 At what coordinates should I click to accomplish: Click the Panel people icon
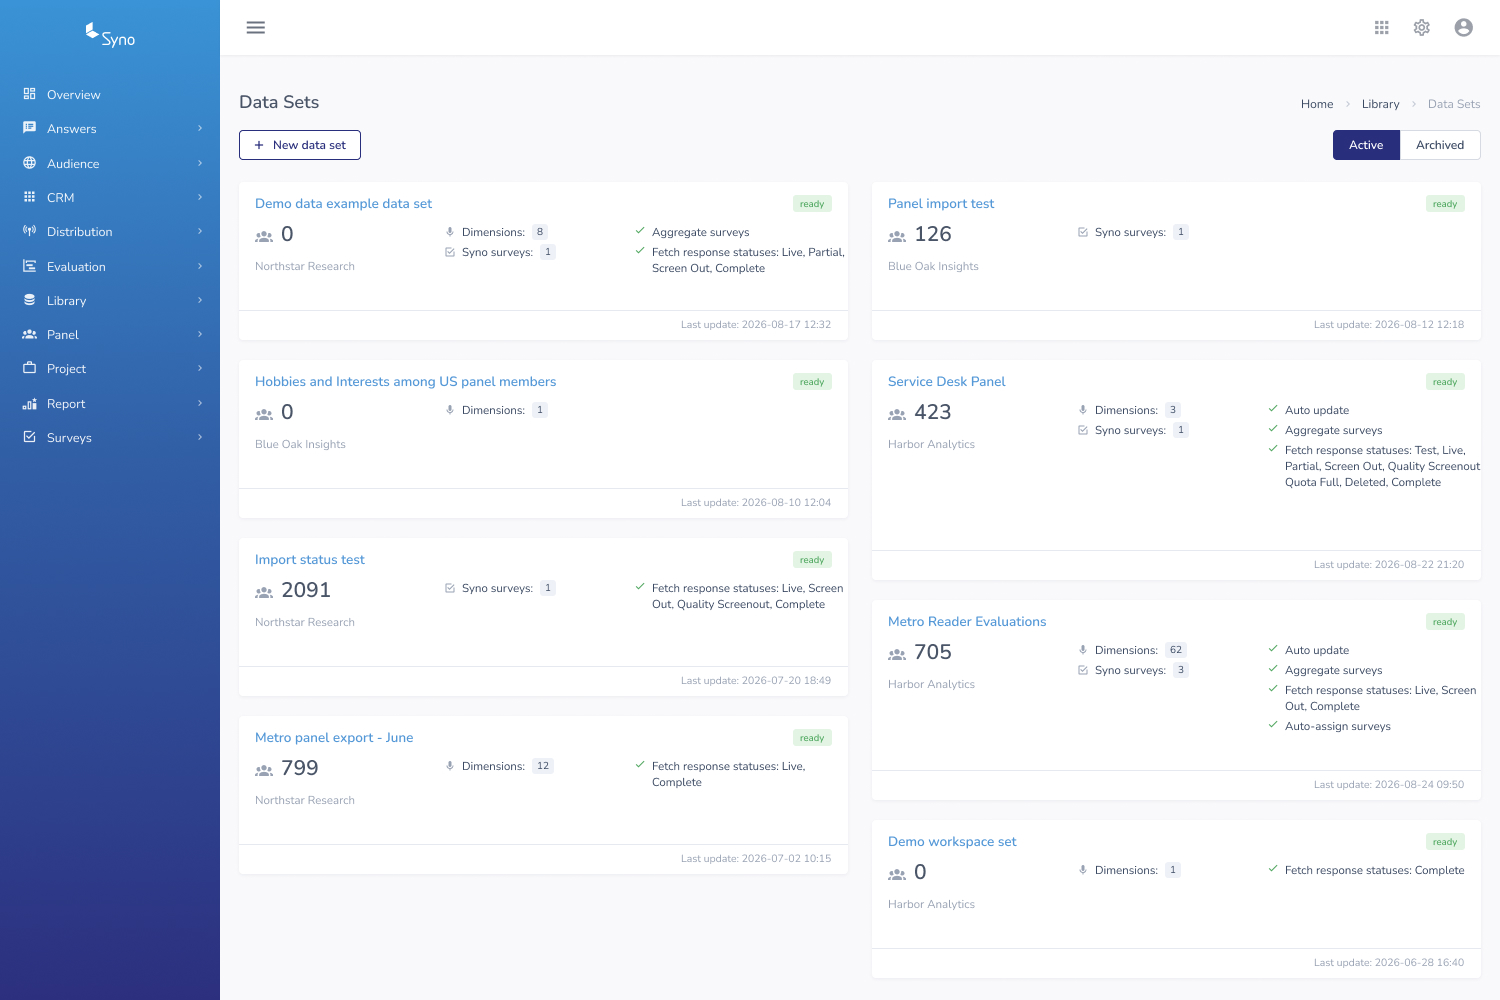(30, 334)
